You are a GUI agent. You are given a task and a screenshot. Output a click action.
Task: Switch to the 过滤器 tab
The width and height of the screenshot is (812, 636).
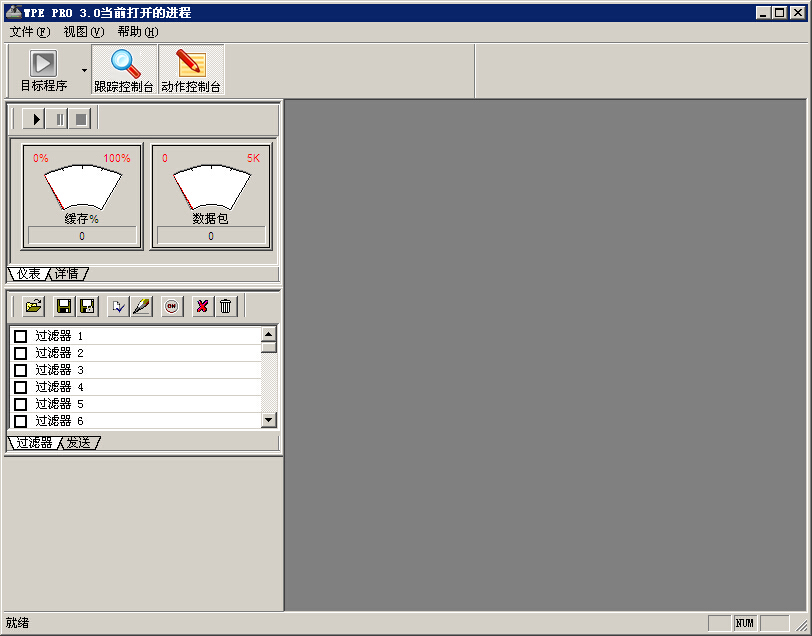(34, 443)
